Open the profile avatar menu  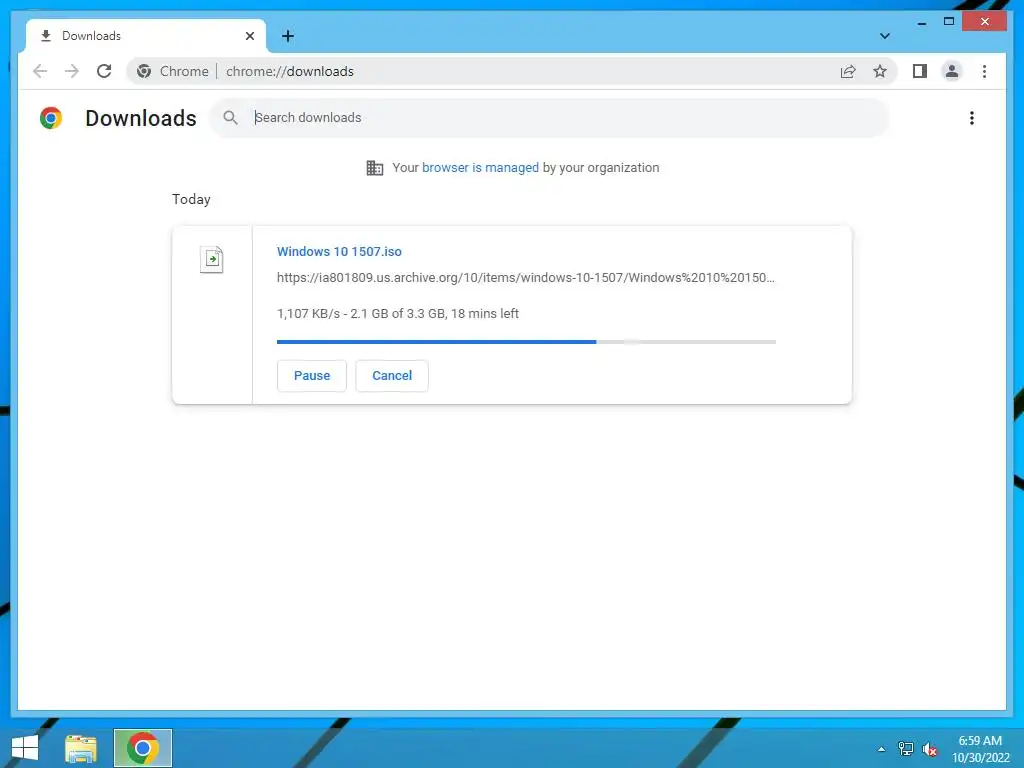(x=952, y=71)
